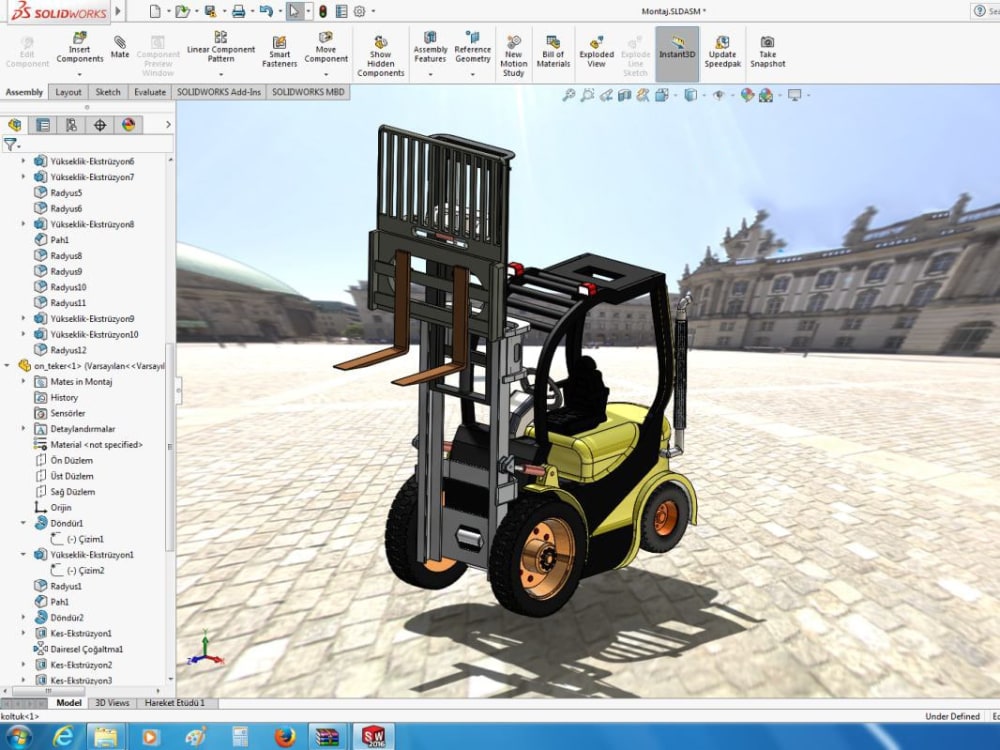Select Move Component tool
Screen dimensions: 1000x750
(326, 48)
